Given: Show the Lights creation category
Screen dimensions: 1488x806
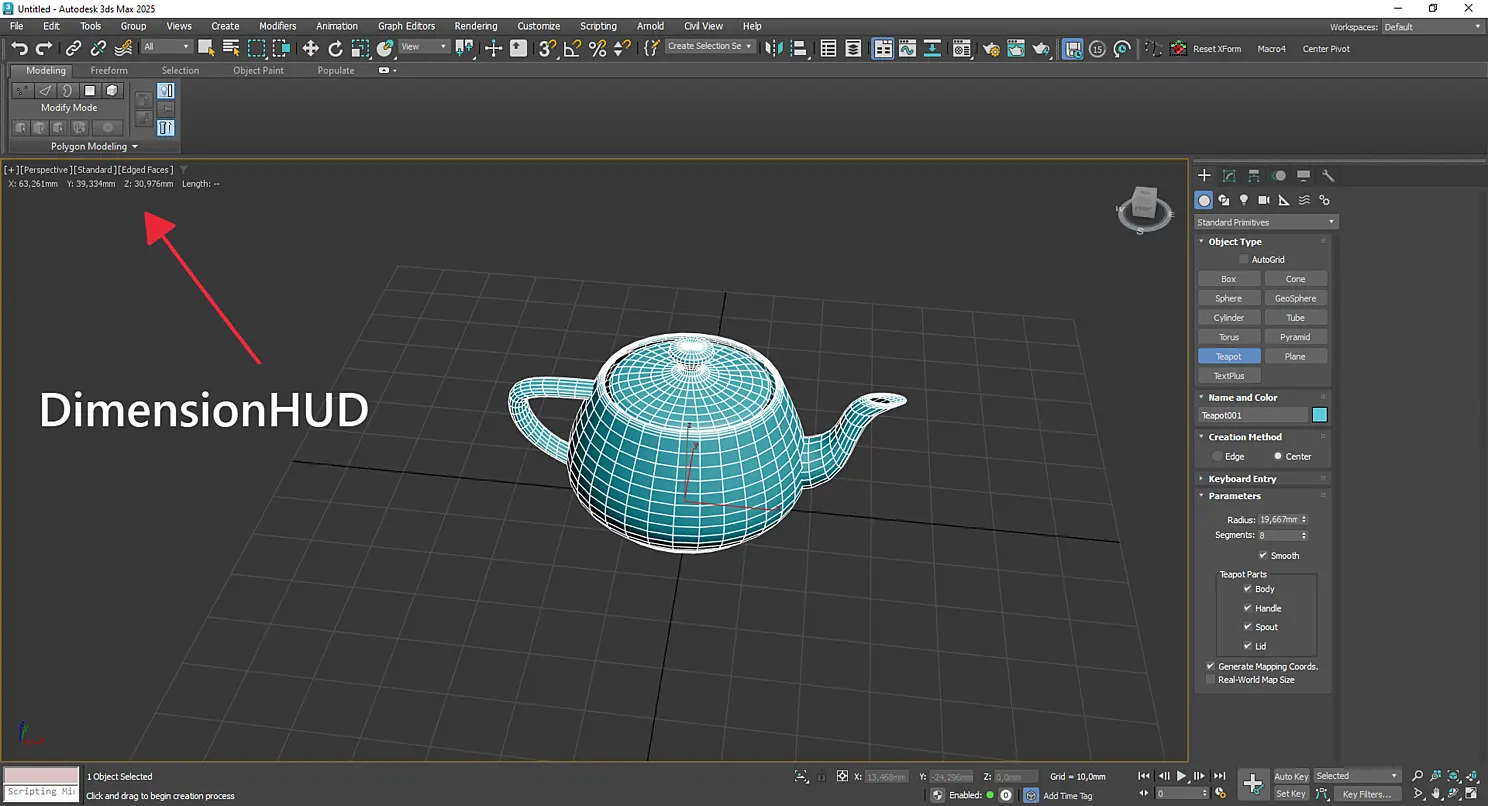Looking at the screenshot, I should (x=1244, y=200).
